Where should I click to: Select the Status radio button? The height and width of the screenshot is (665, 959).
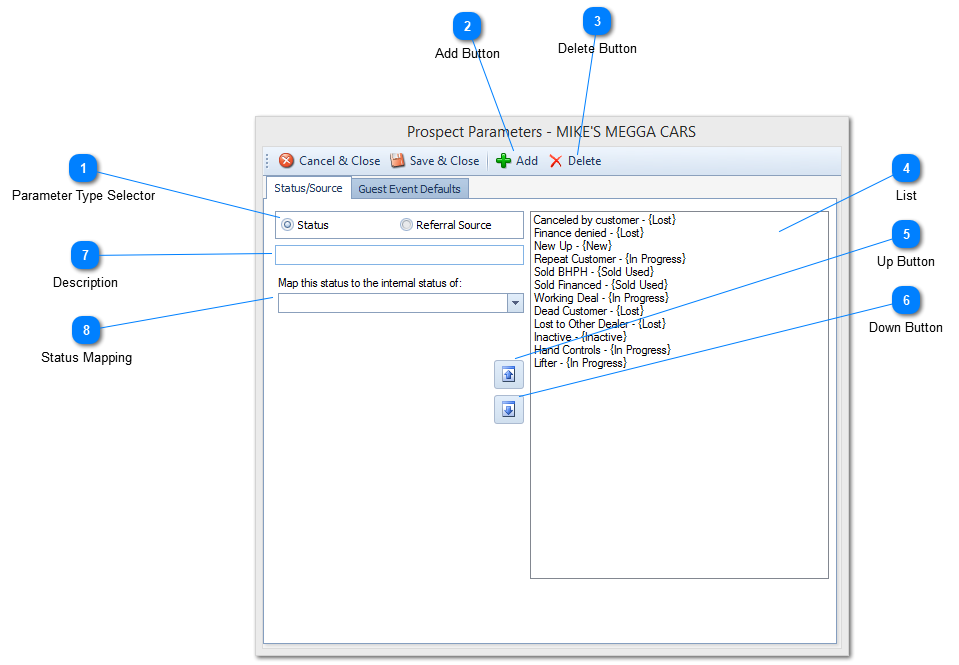coord(287,225)
